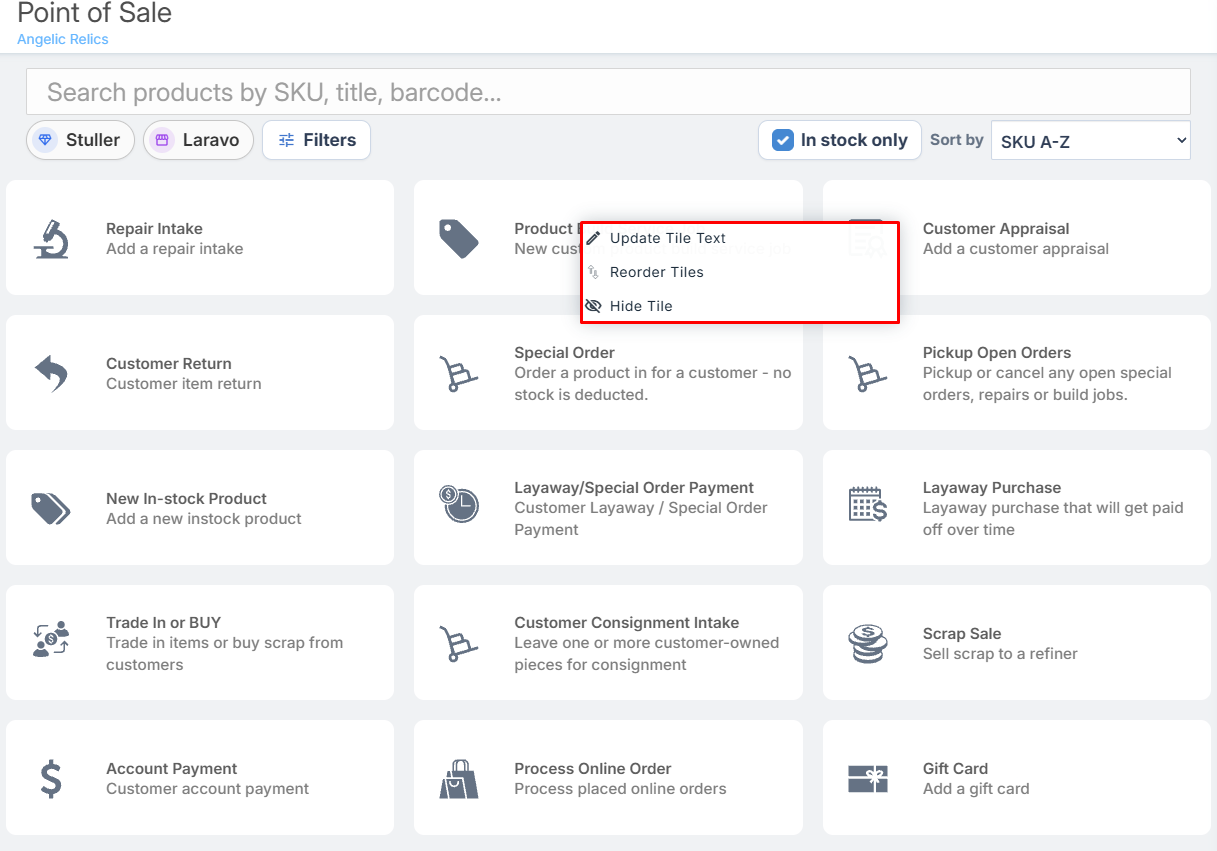
Task: Click the New In-stock Product tags icon
Action: pyautogui.click(x=51, y=509)
